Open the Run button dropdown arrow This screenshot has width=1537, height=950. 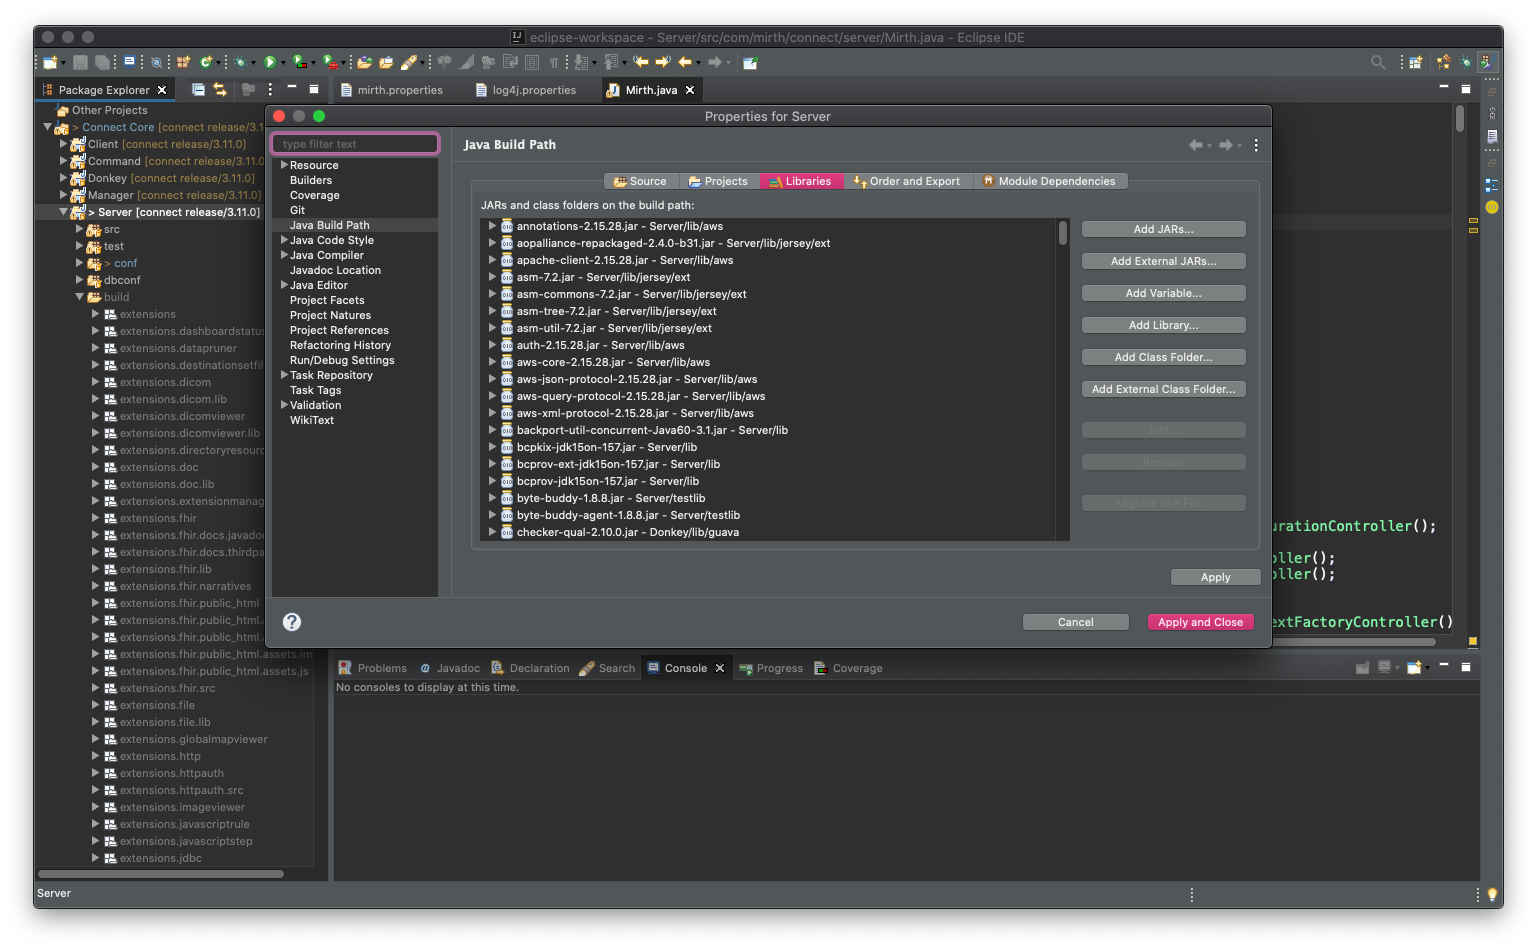[x=283, y=63]
